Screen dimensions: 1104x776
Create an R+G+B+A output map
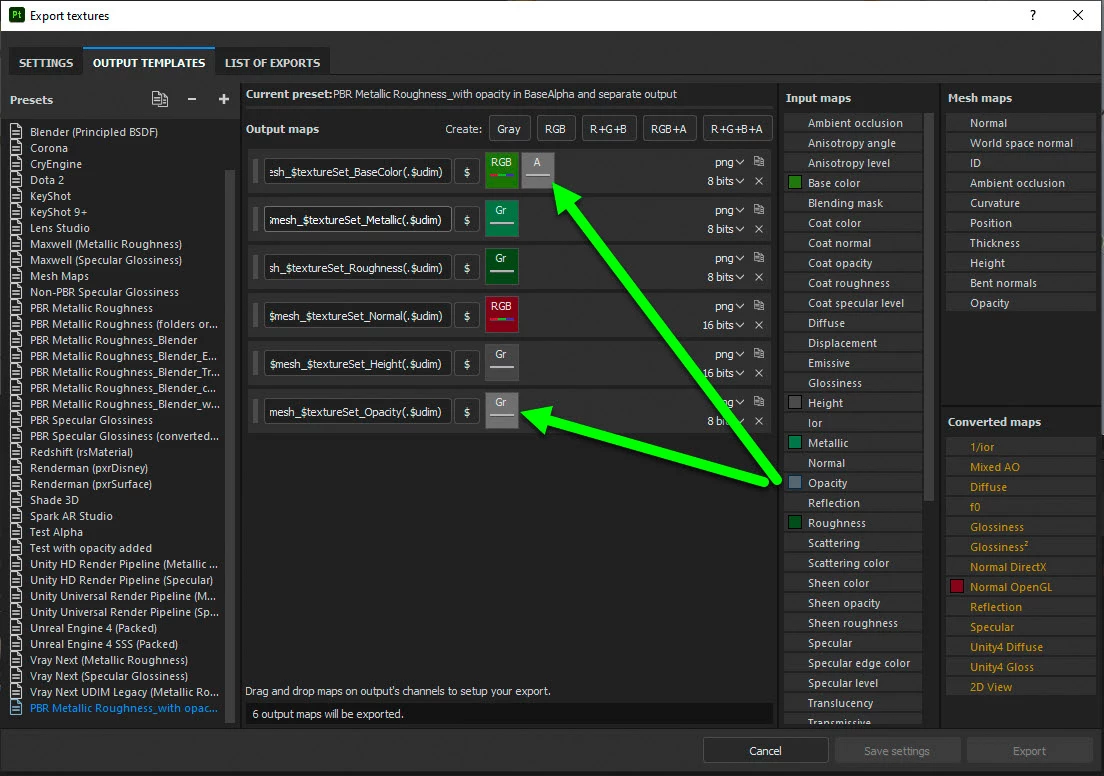point(736,129)
